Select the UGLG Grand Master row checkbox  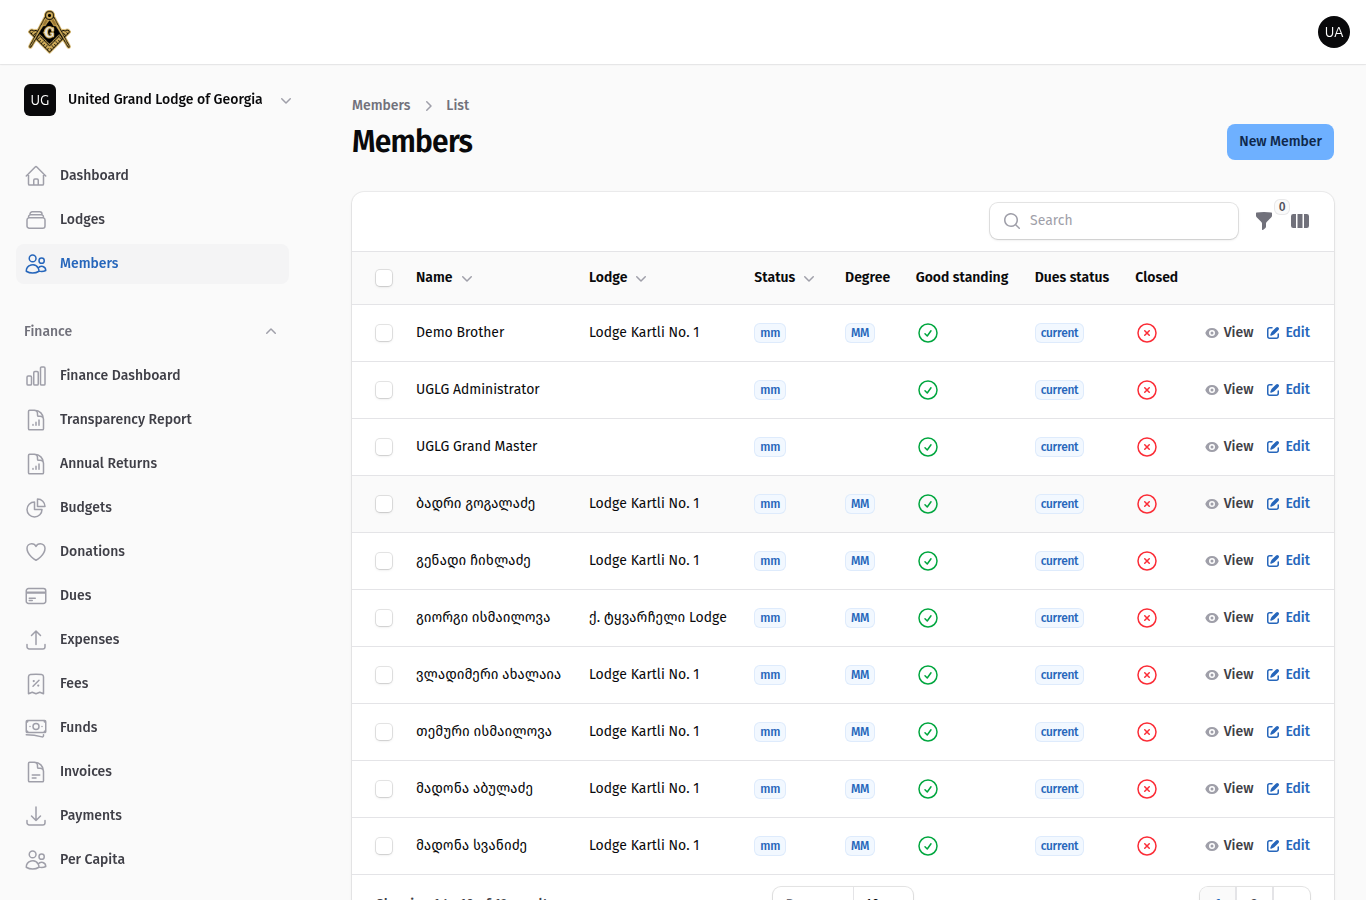point(384,447)
